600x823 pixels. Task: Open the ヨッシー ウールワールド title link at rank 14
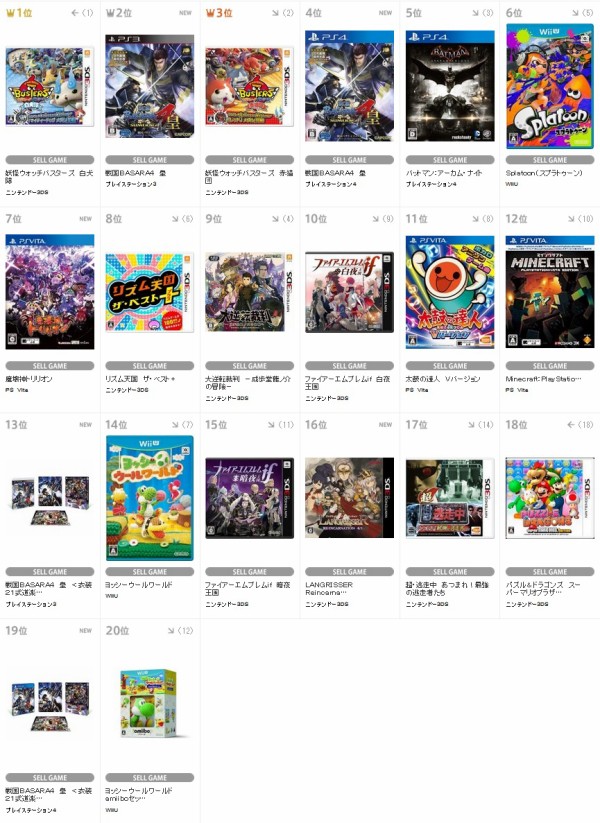139,584
